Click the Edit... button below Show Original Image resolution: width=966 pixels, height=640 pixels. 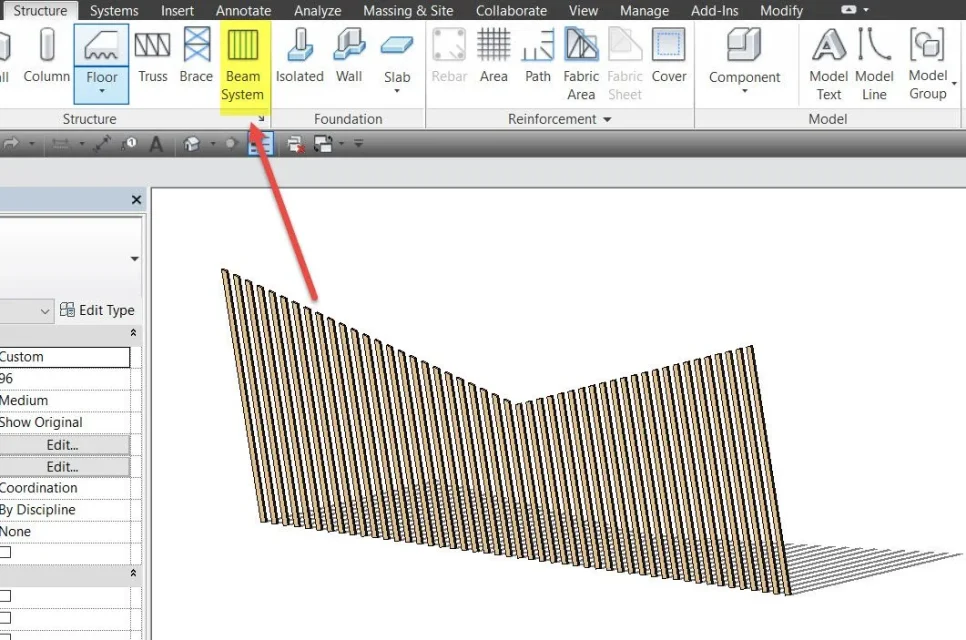63,445
